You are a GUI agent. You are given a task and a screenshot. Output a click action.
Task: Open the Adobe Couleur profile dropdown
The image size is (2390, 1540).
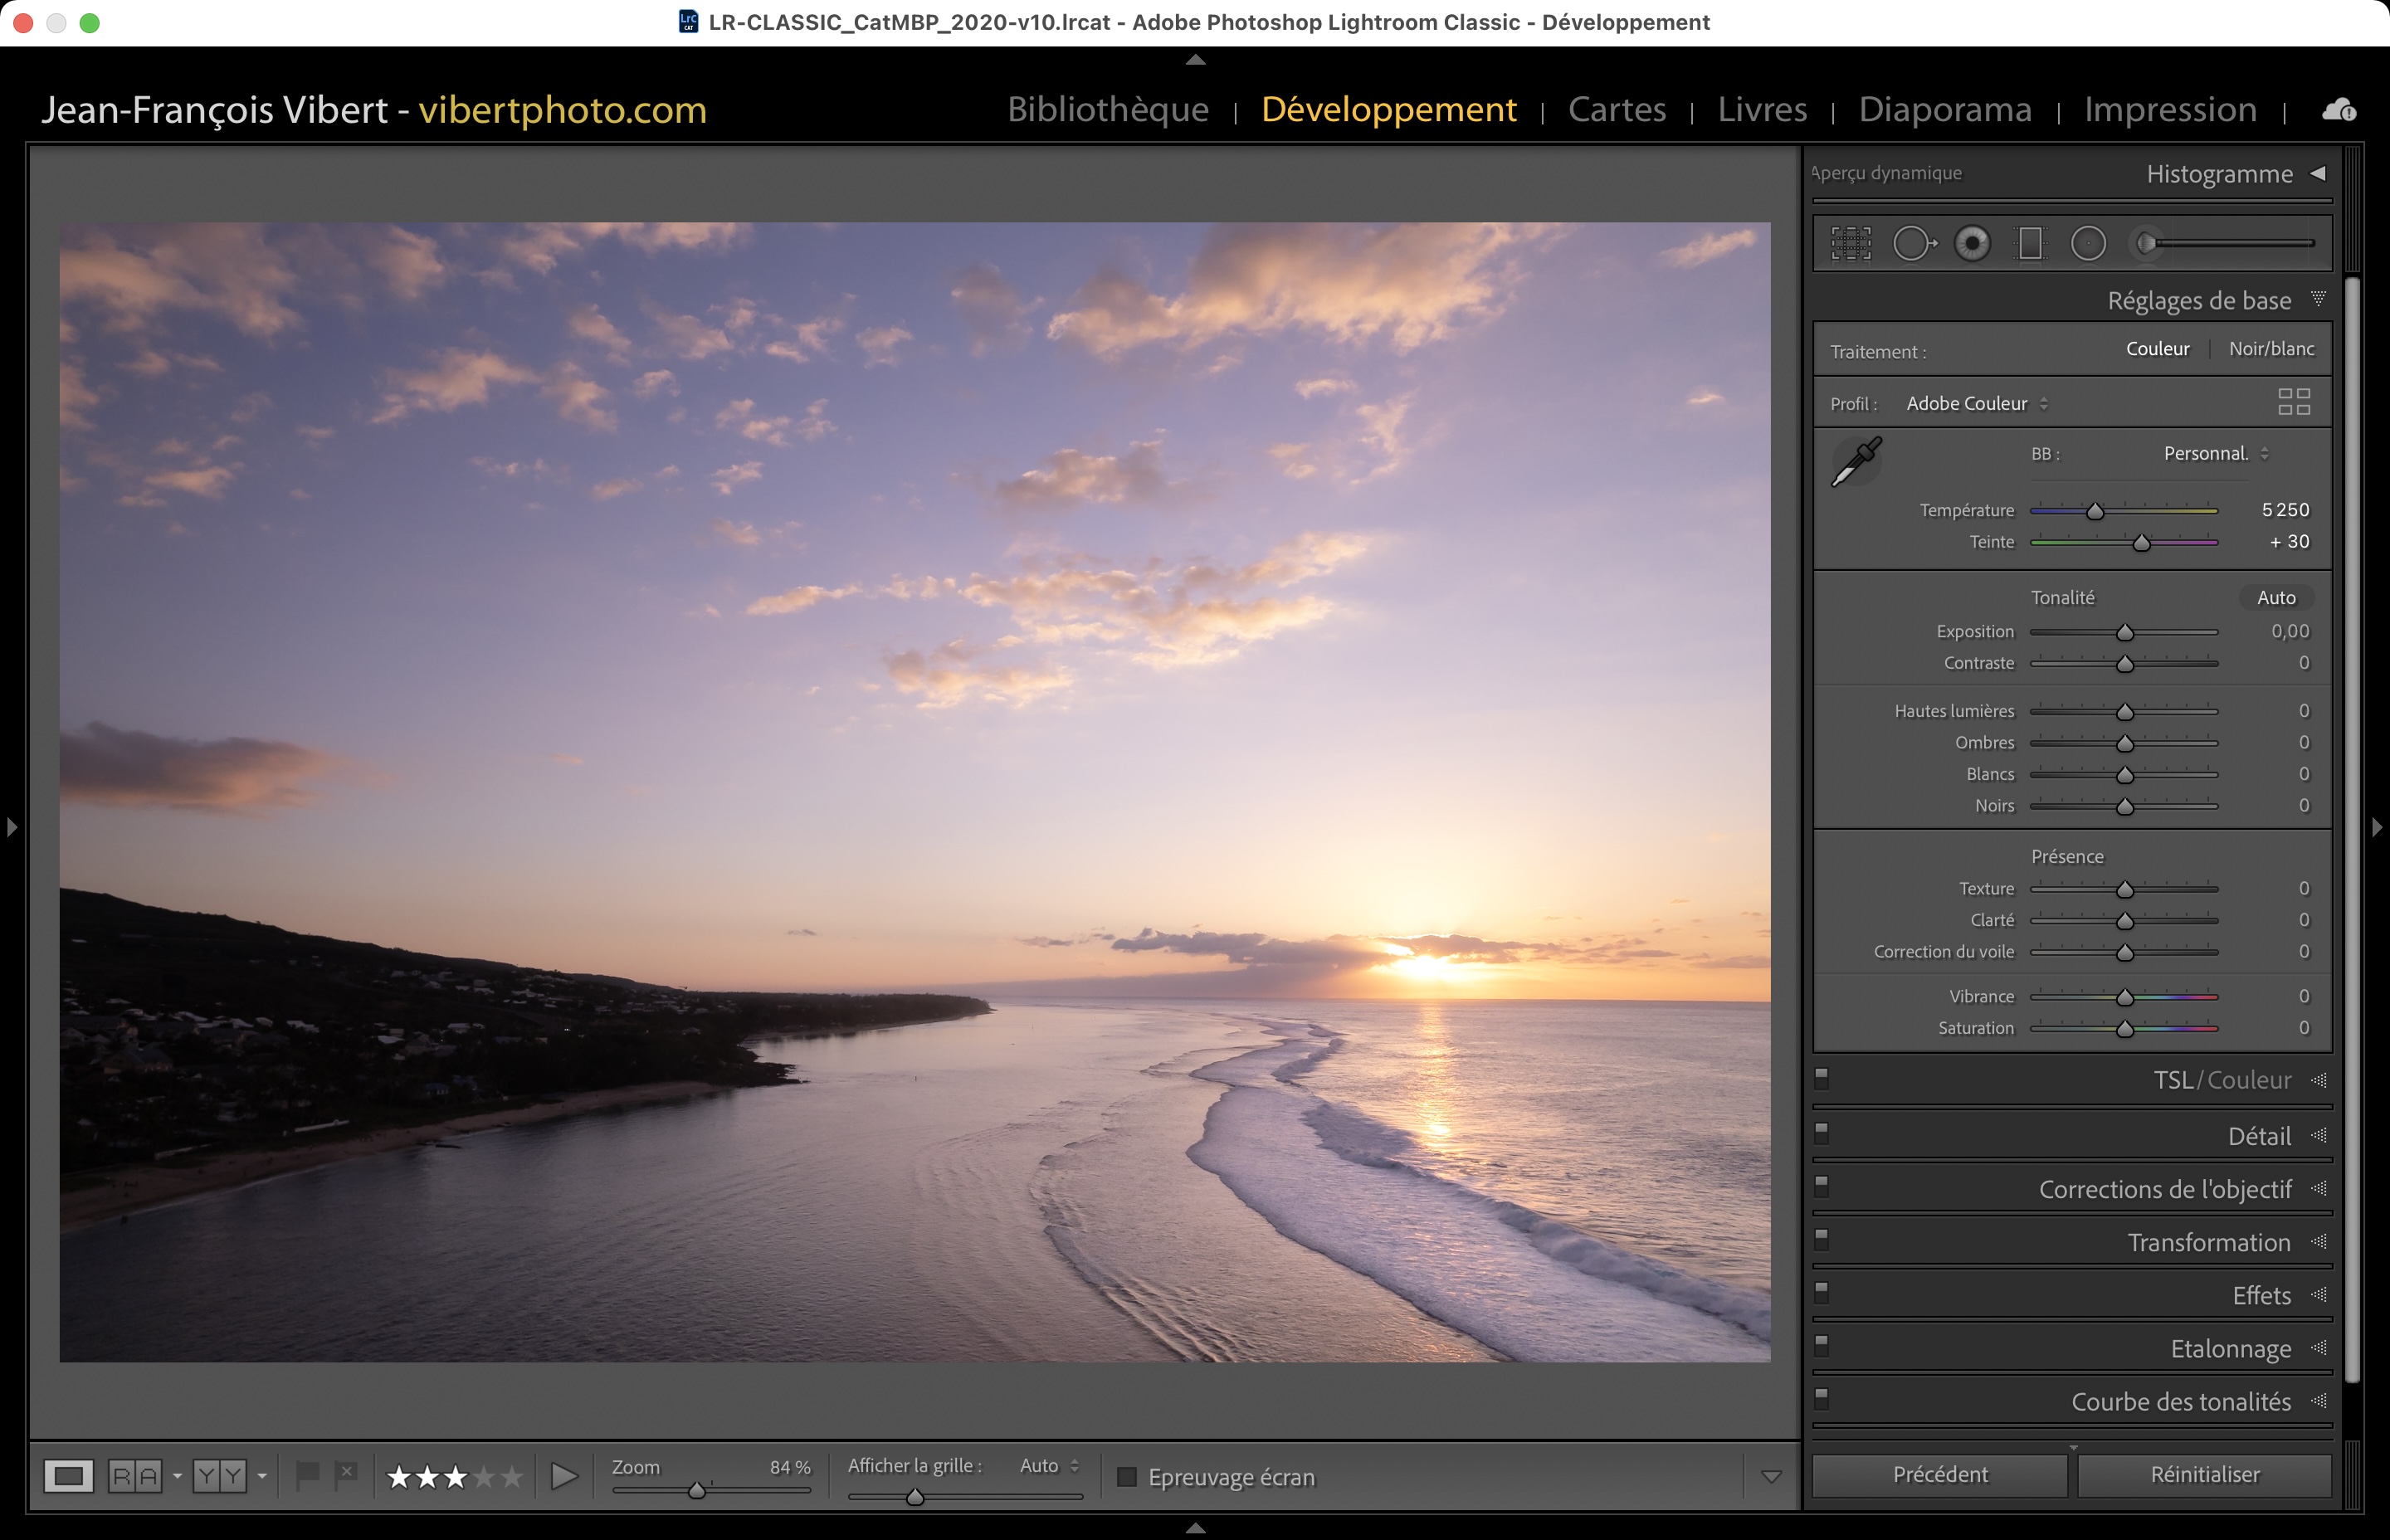click(1976, 403)
